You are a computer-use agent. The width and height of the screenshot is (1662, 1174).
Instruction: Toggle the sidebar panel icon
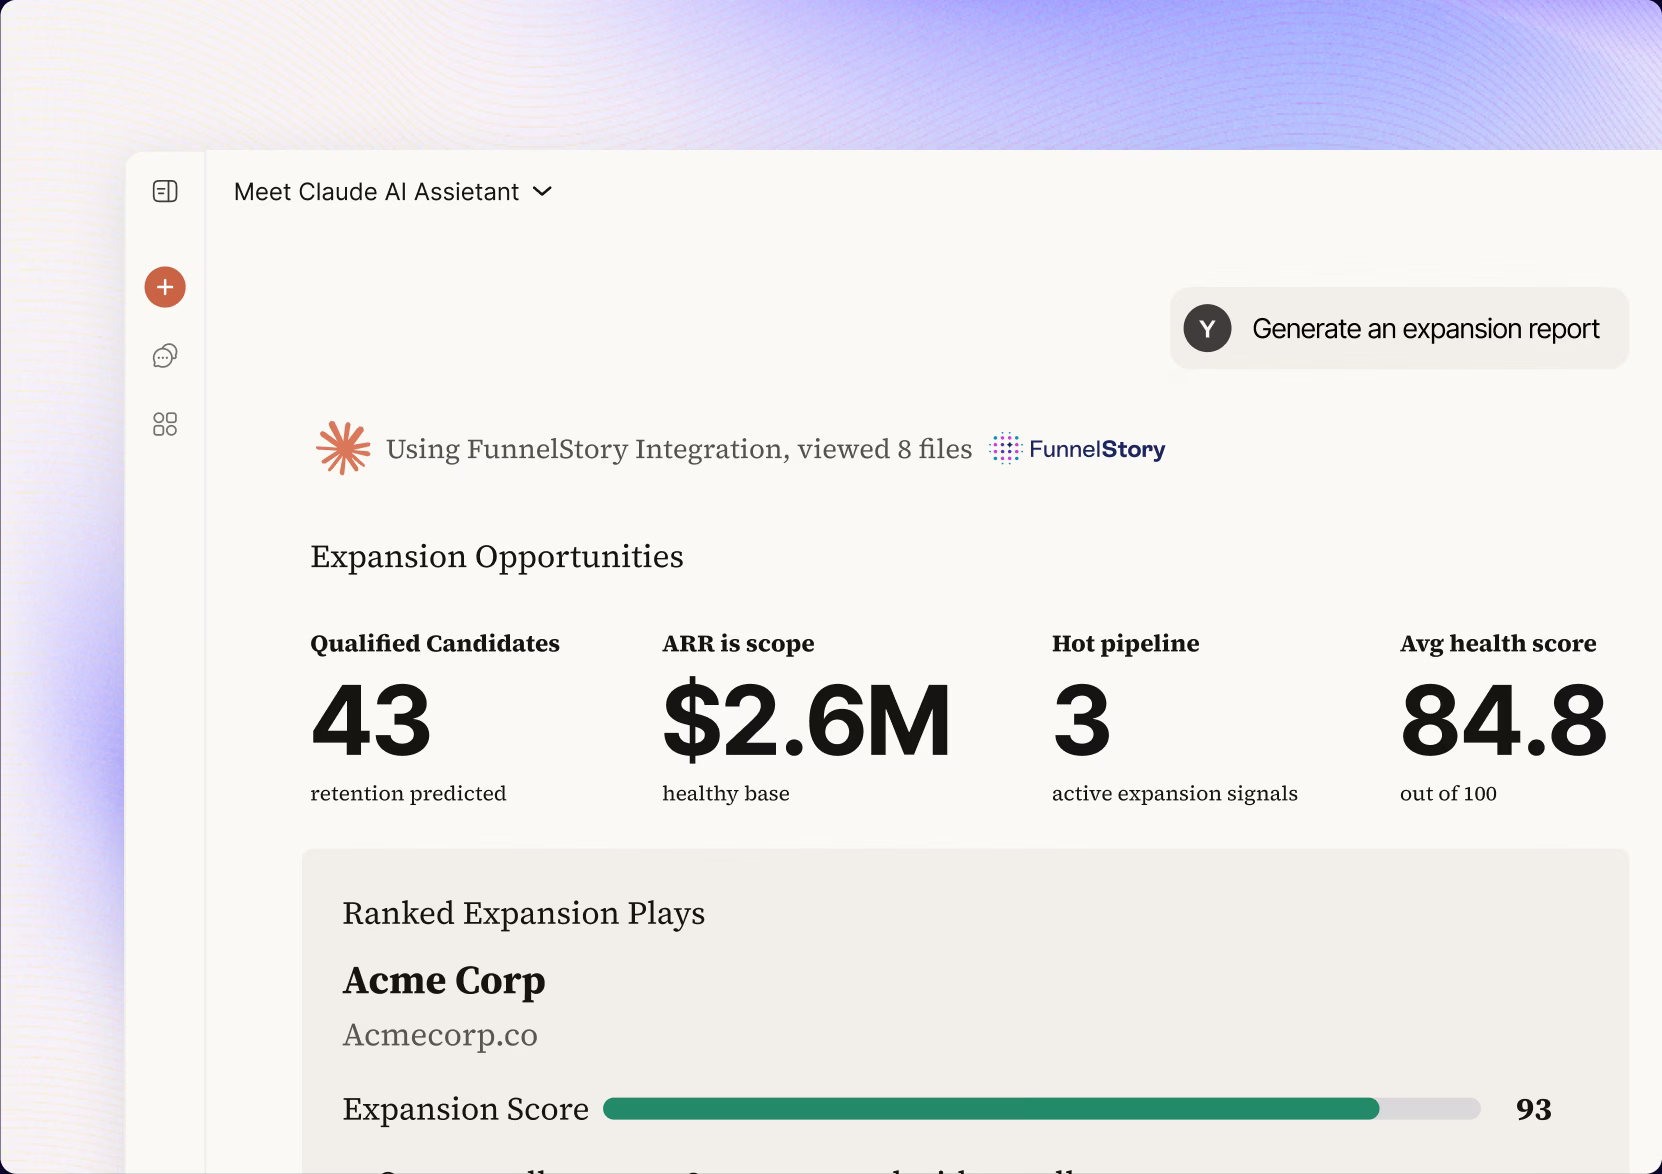(165, 191)
